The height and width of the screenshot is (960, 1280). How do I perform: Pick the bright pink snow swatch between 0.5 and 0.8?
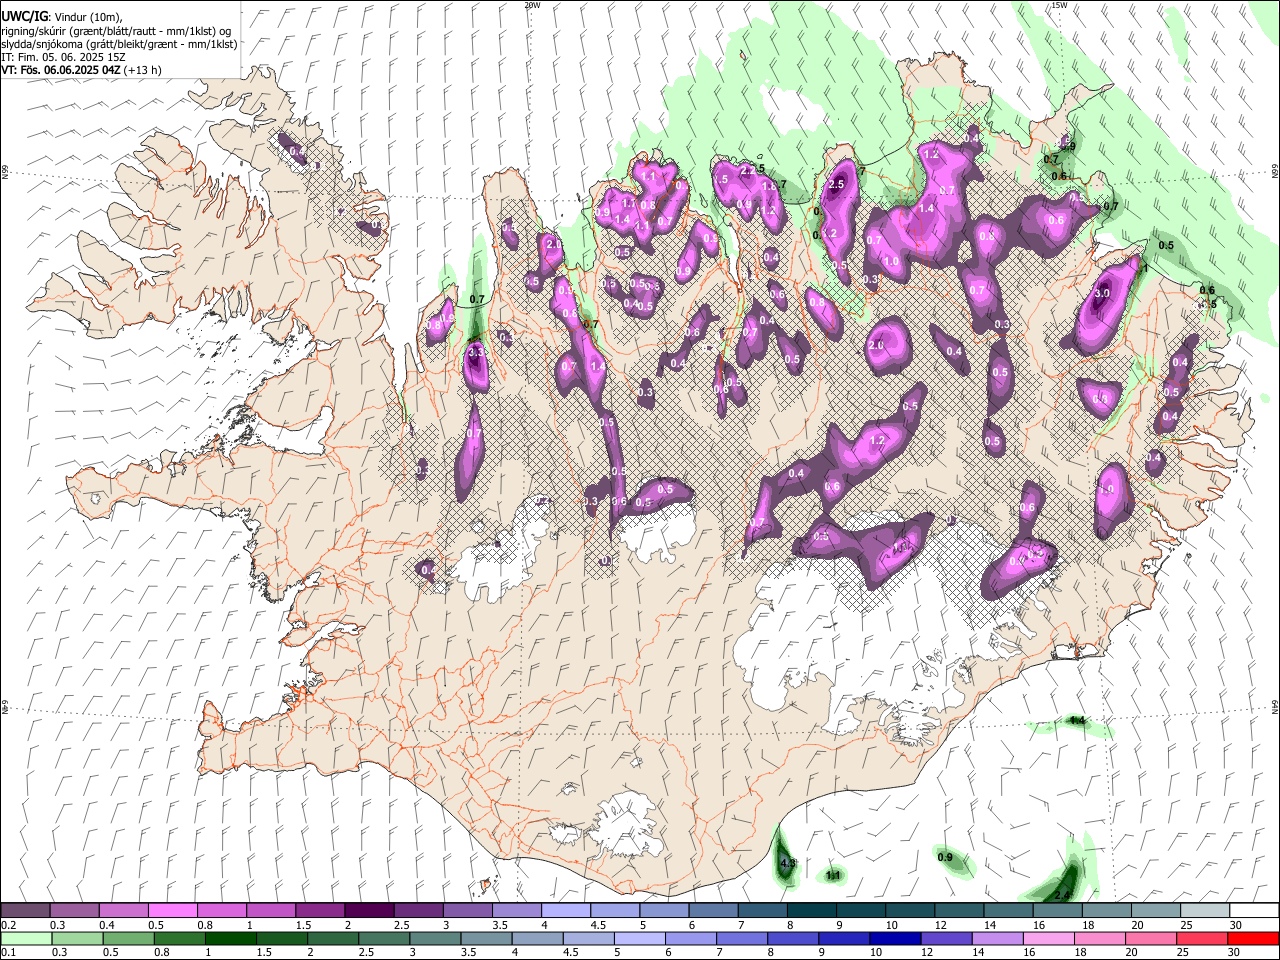172,911
